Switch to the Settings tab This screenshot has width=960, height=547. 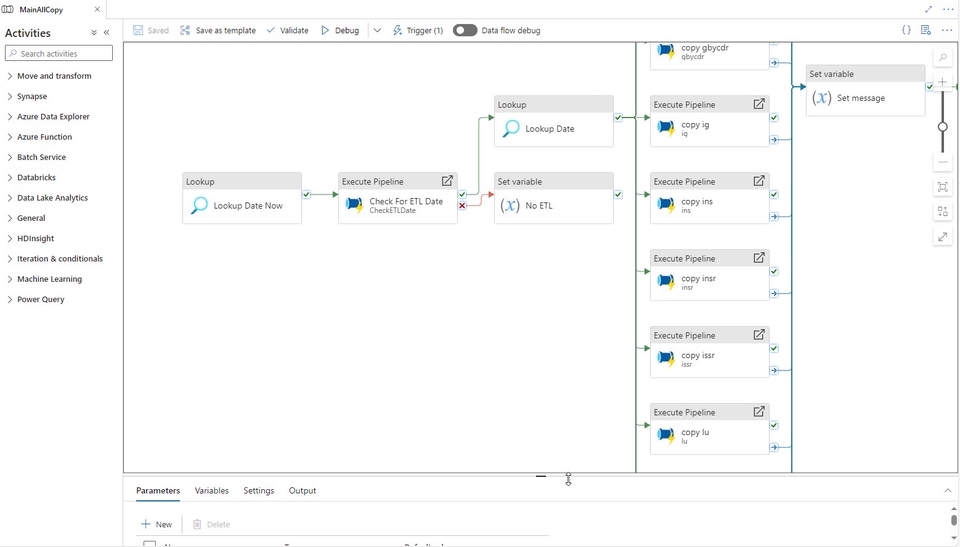point(259,491)
